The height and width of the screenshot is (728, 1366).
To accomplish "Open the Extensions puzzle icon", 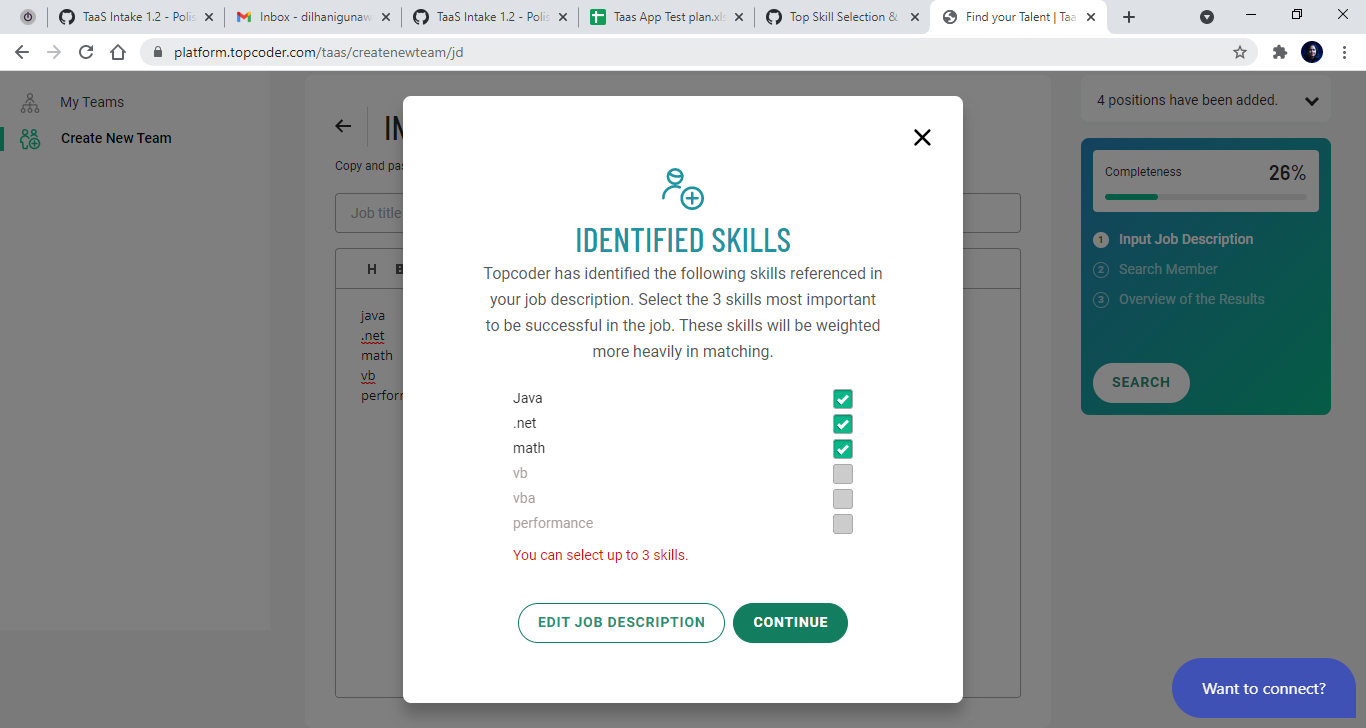I will 1279,52.
